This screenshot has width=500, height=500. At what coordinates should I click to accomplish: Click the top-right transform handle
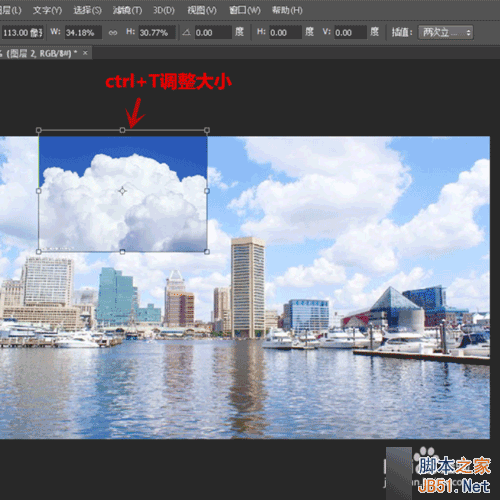pyautogui.click(x=207, y=130)
